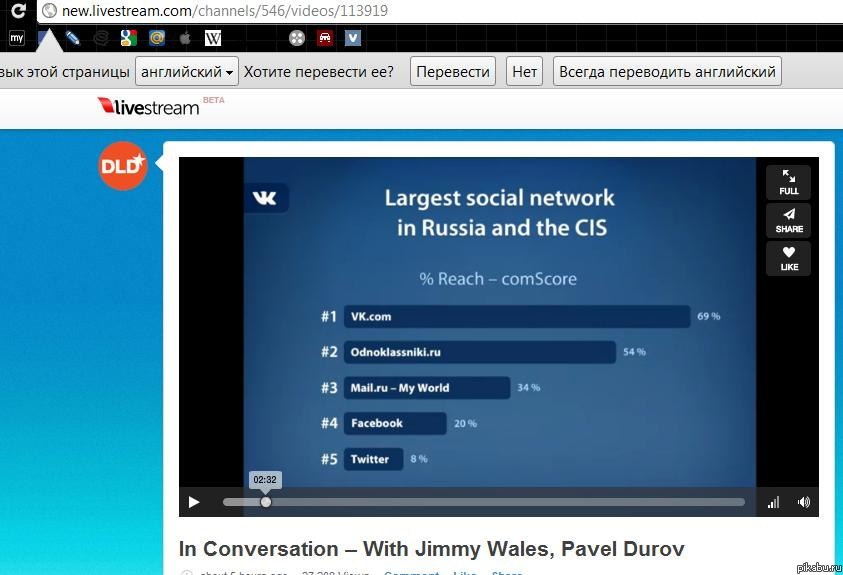
Task: Click Всегда переводить английский button
Action: pyautogui.click(x=667, y=71)
